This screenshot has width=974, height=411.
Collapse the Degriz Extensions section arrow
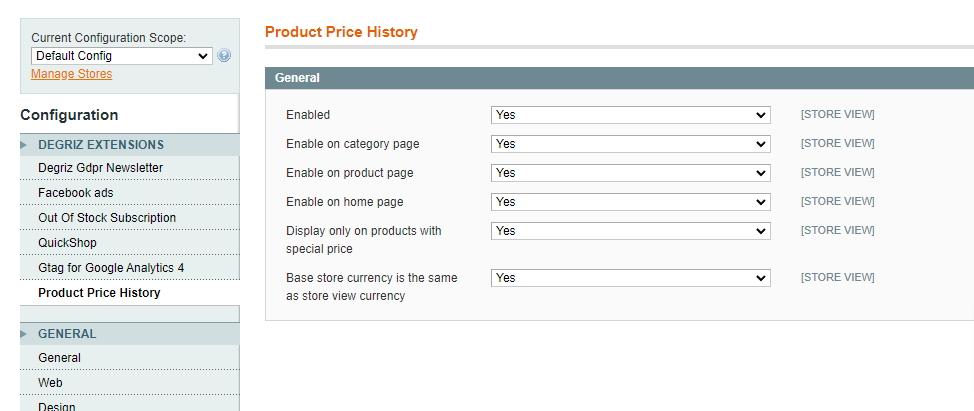click(x=24, y=145)
